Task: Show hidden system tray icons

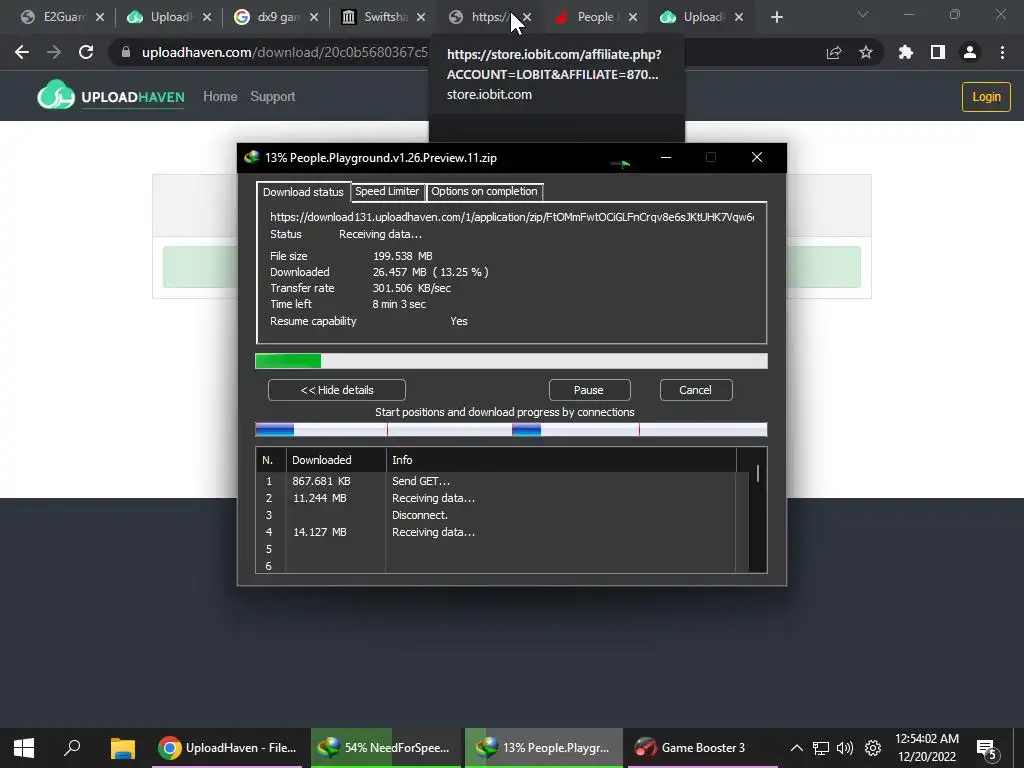Action: tap(796, 748)
